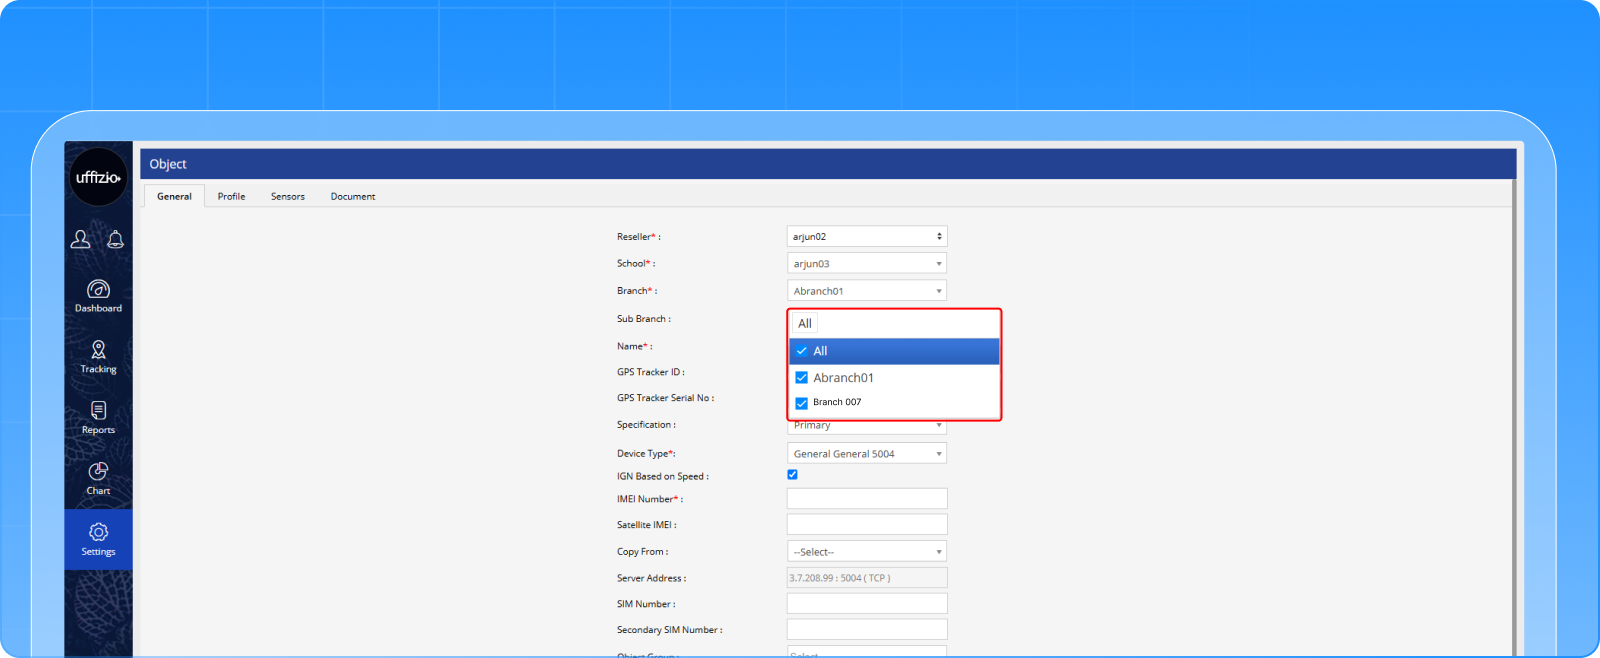This screenshot has height=658, width=1600.
Task: Open the notifications bell icon
Action: coord(116,239)
